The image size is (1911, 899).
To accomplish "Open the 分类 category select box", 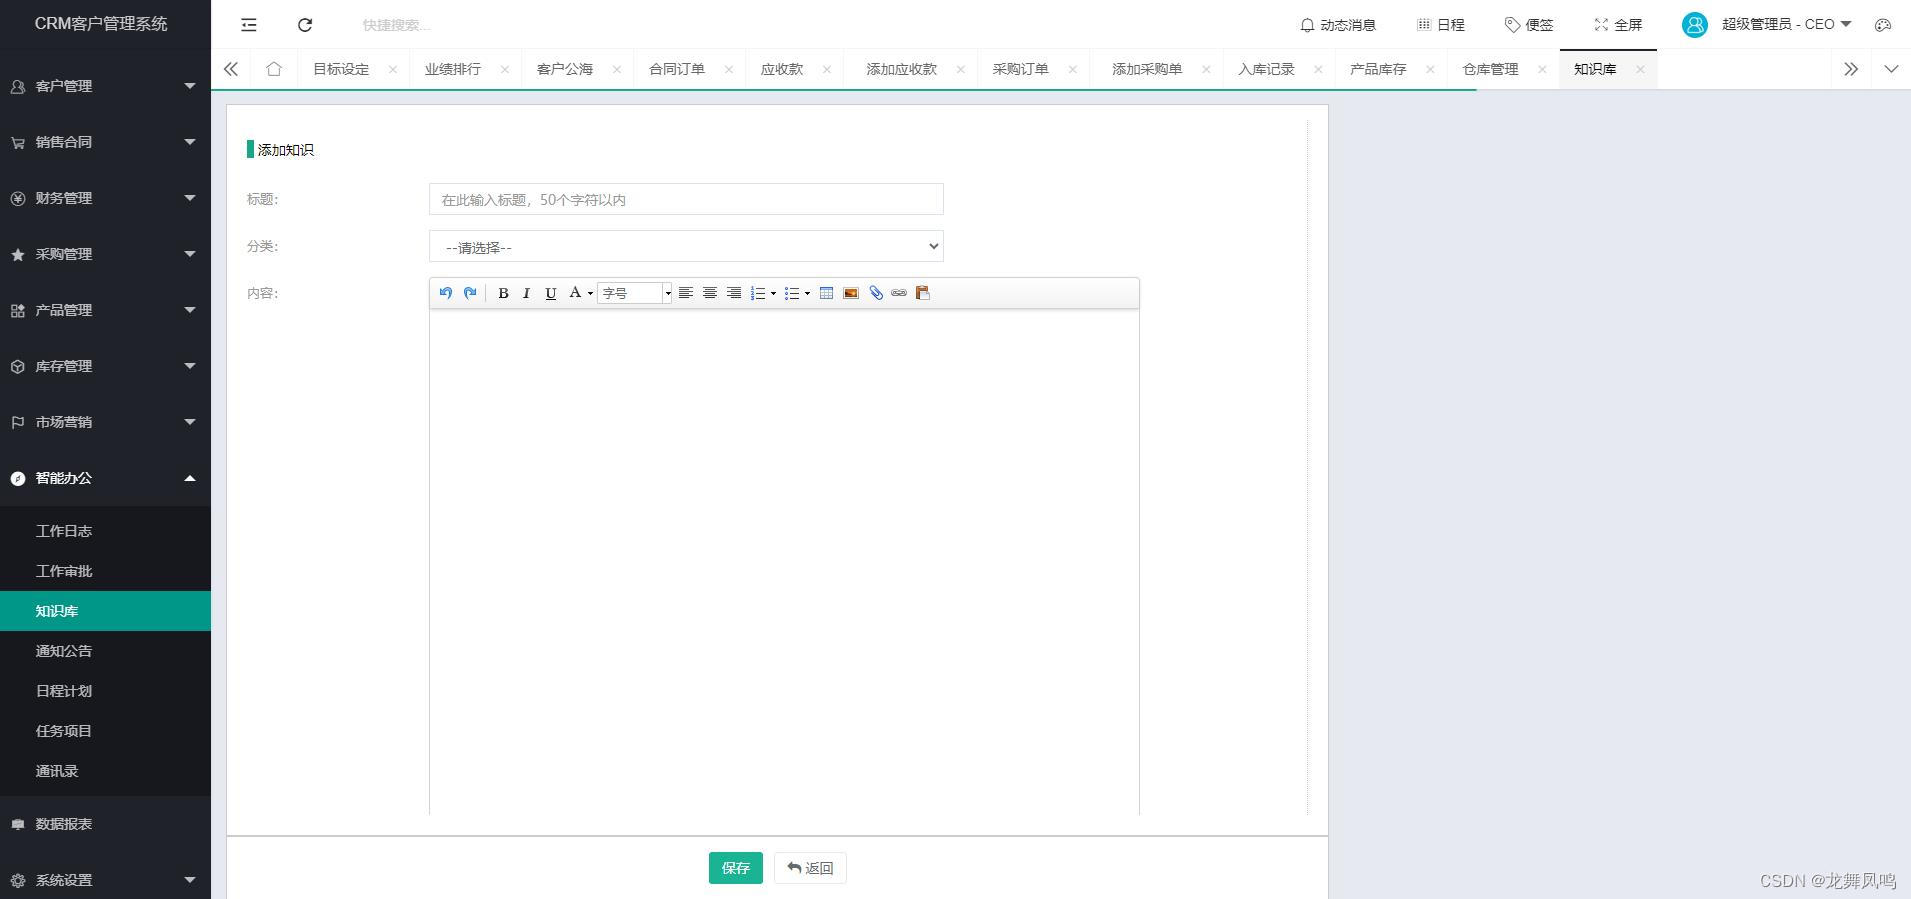I will [686, 246].
